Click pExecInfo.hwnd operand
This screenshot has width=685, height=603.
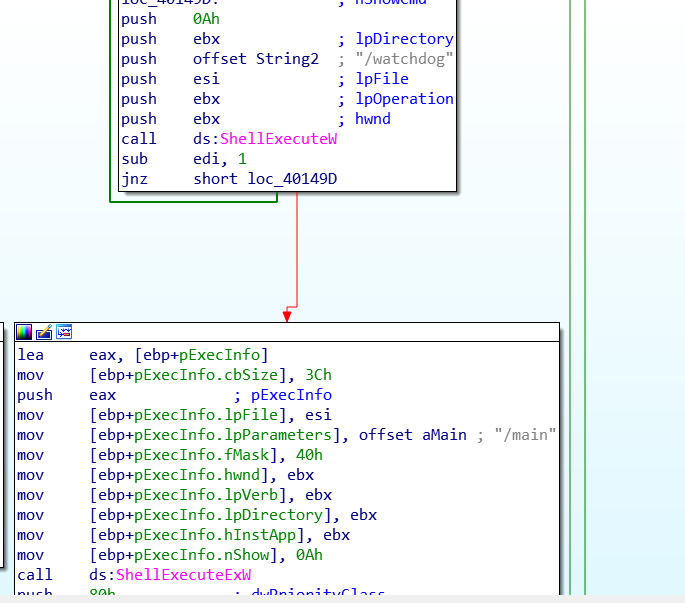click(x=197, y=475)
